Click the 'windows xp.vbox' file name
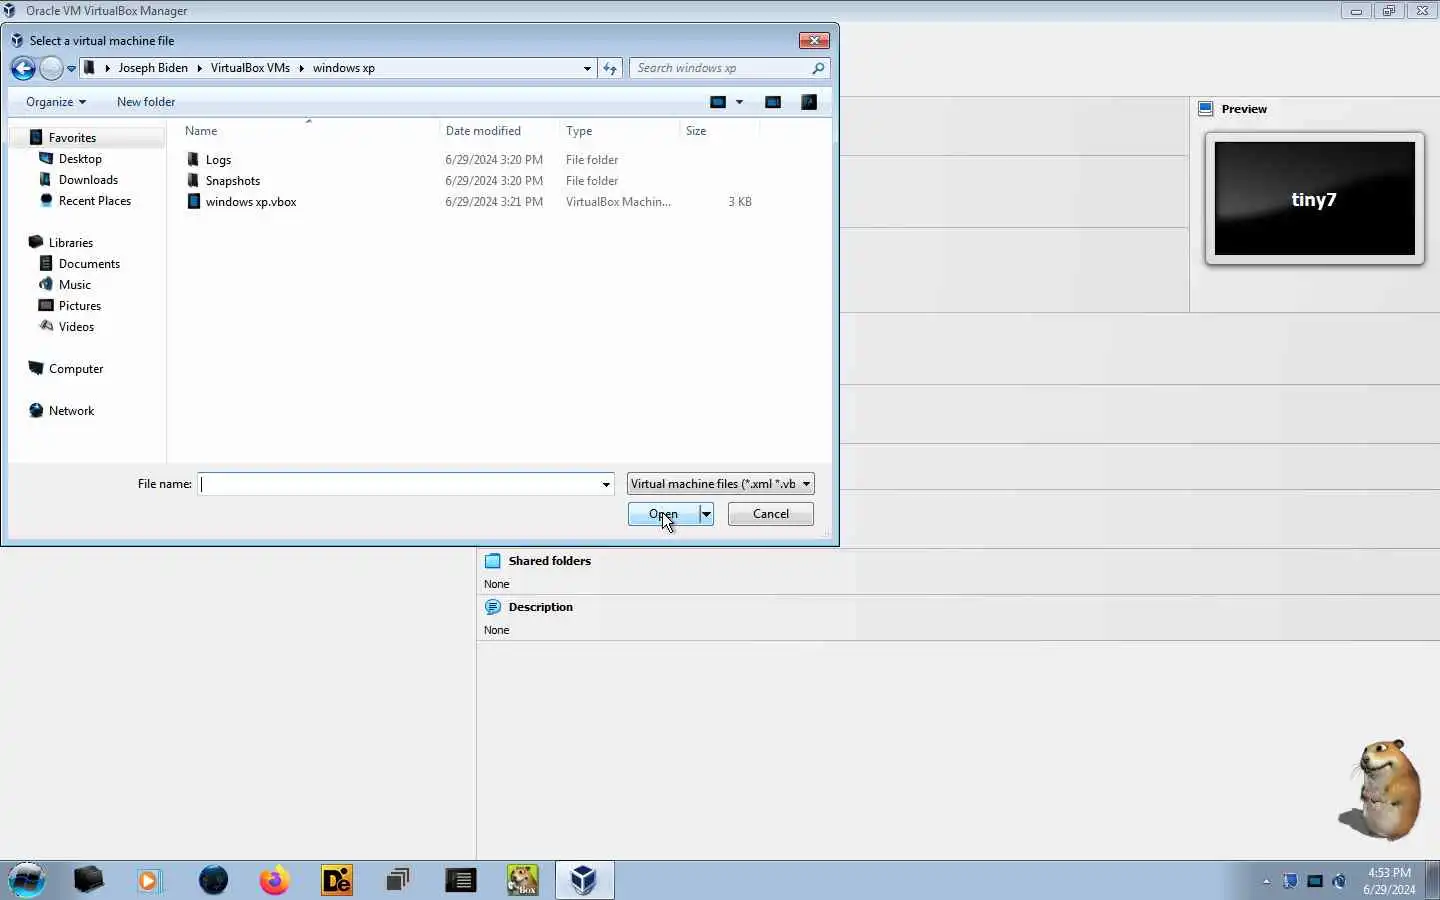1440x900 pixels. pyautogui.click(x=251, y=202)
